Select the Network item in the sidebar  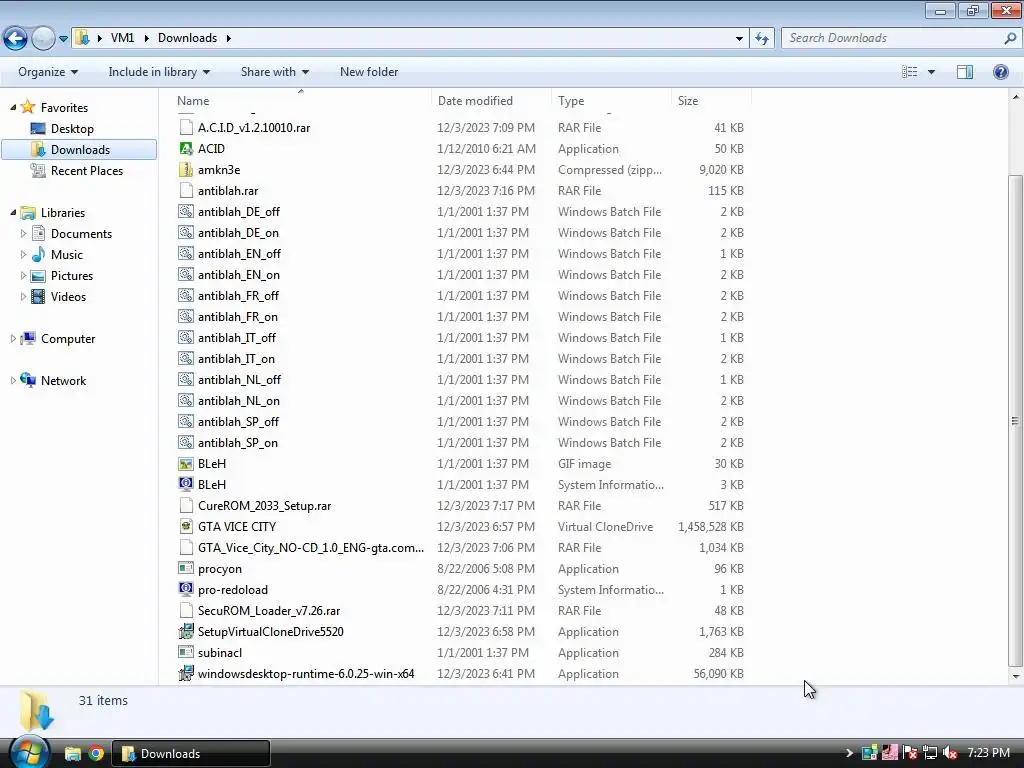[x=63, y=381]
